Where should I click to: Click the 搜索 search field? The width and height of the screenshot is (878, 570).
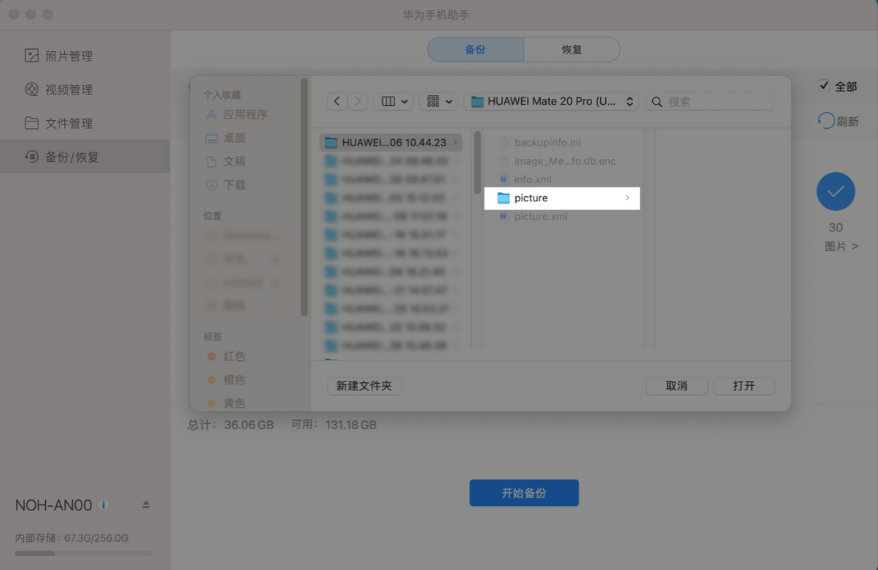710,101
